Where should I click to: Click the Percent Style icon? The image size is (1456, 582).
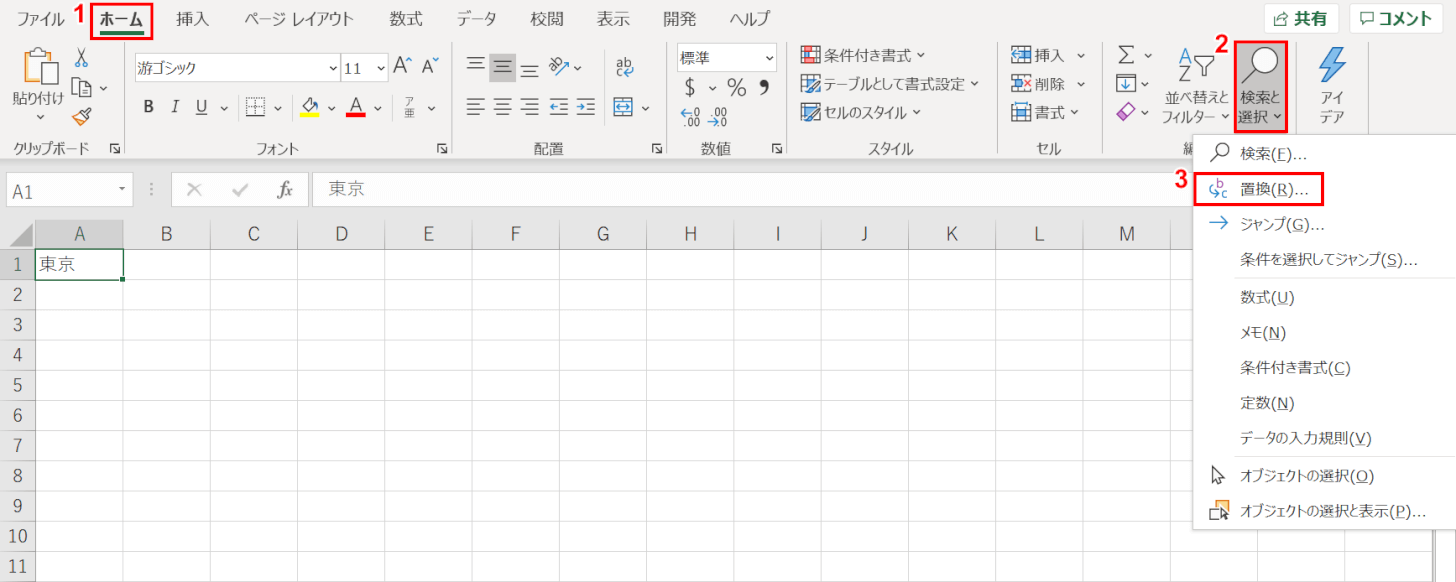click(x=737, y=88)
